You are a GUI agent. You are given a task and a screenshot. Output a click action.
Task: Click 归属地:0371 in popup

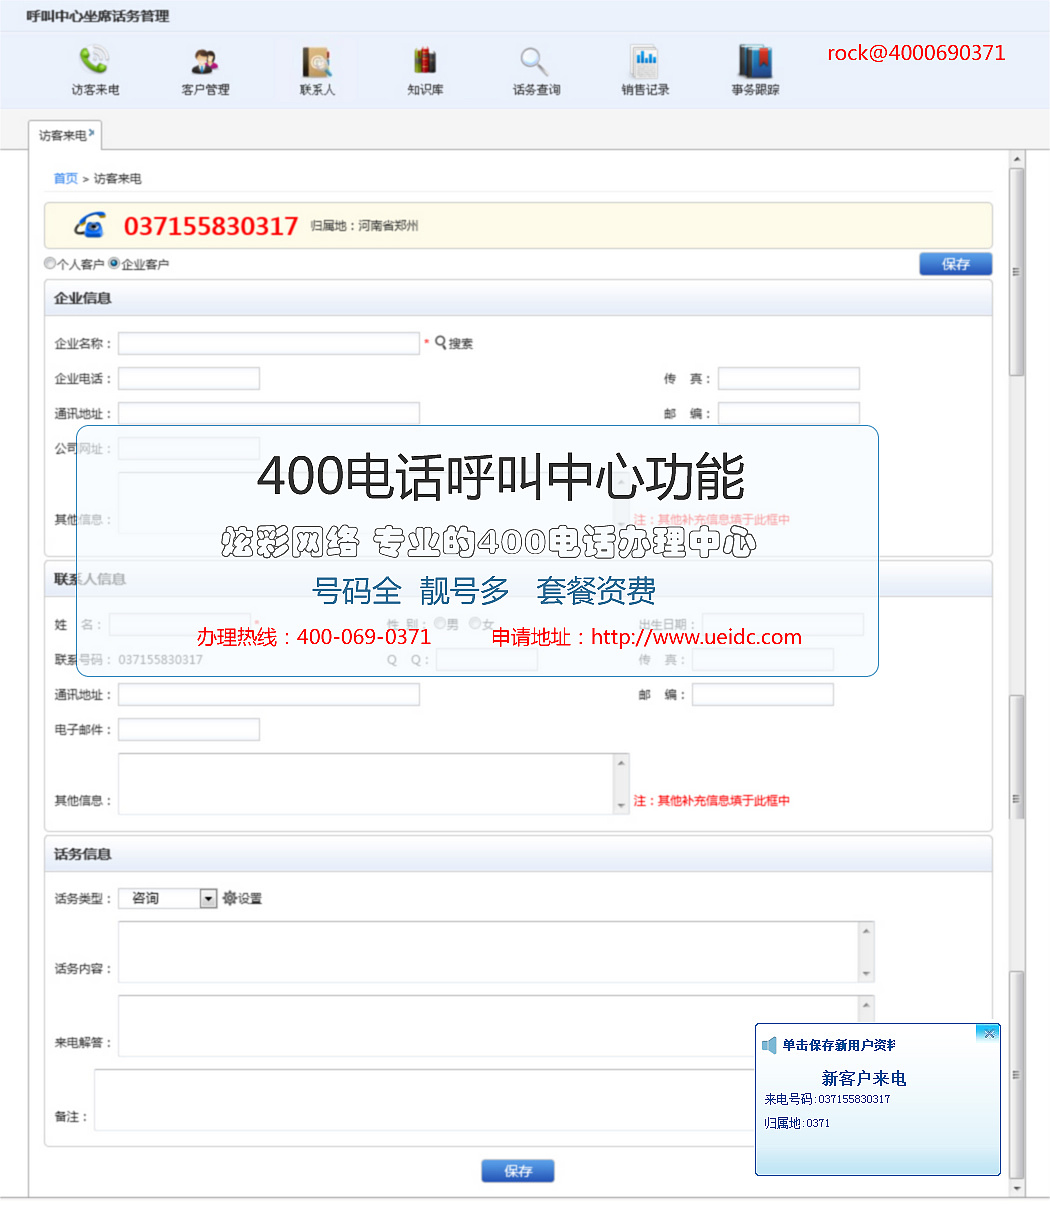click(797, 1123)
